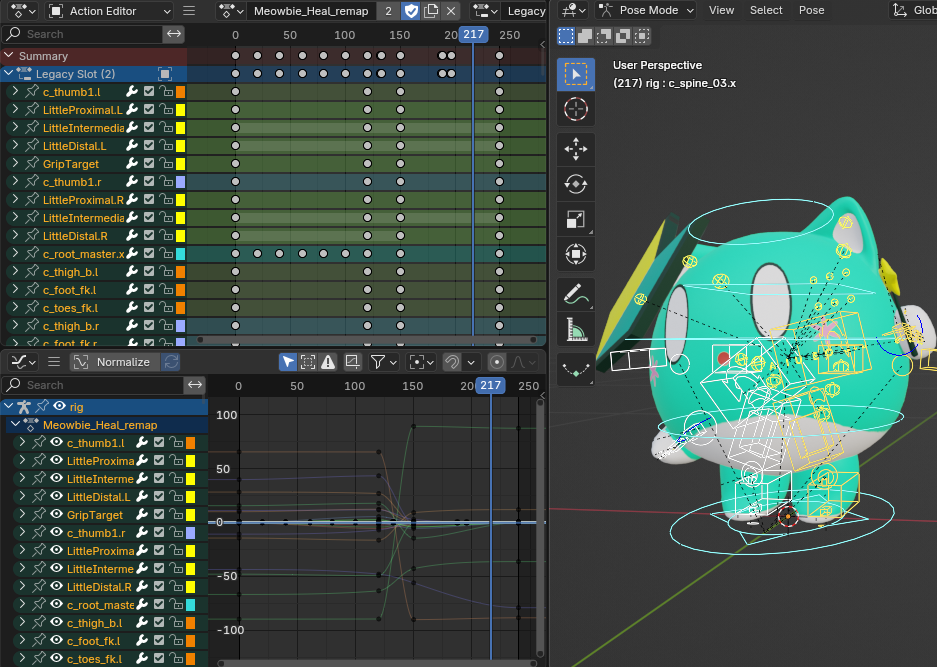
Task: Click the wrench icon on Graph Editor c_thumb1.r row
Action: [142, 533]
